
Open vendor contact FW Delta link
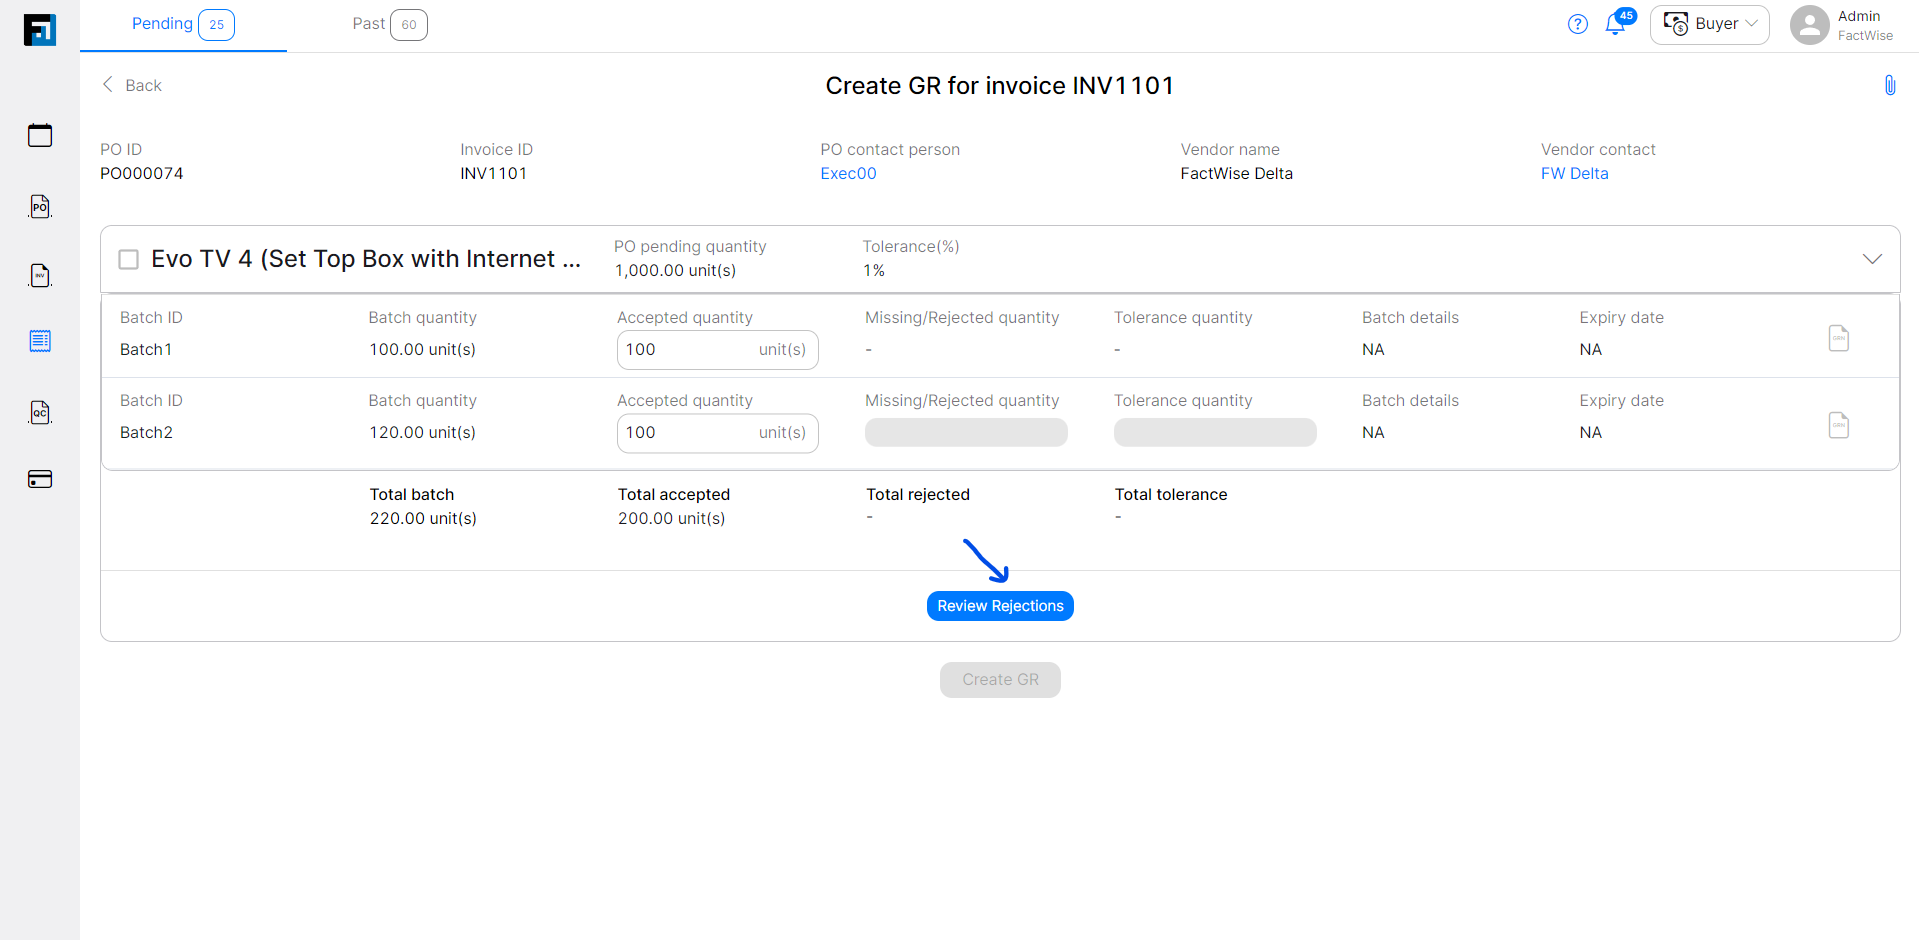click(x=1574, y=173)
